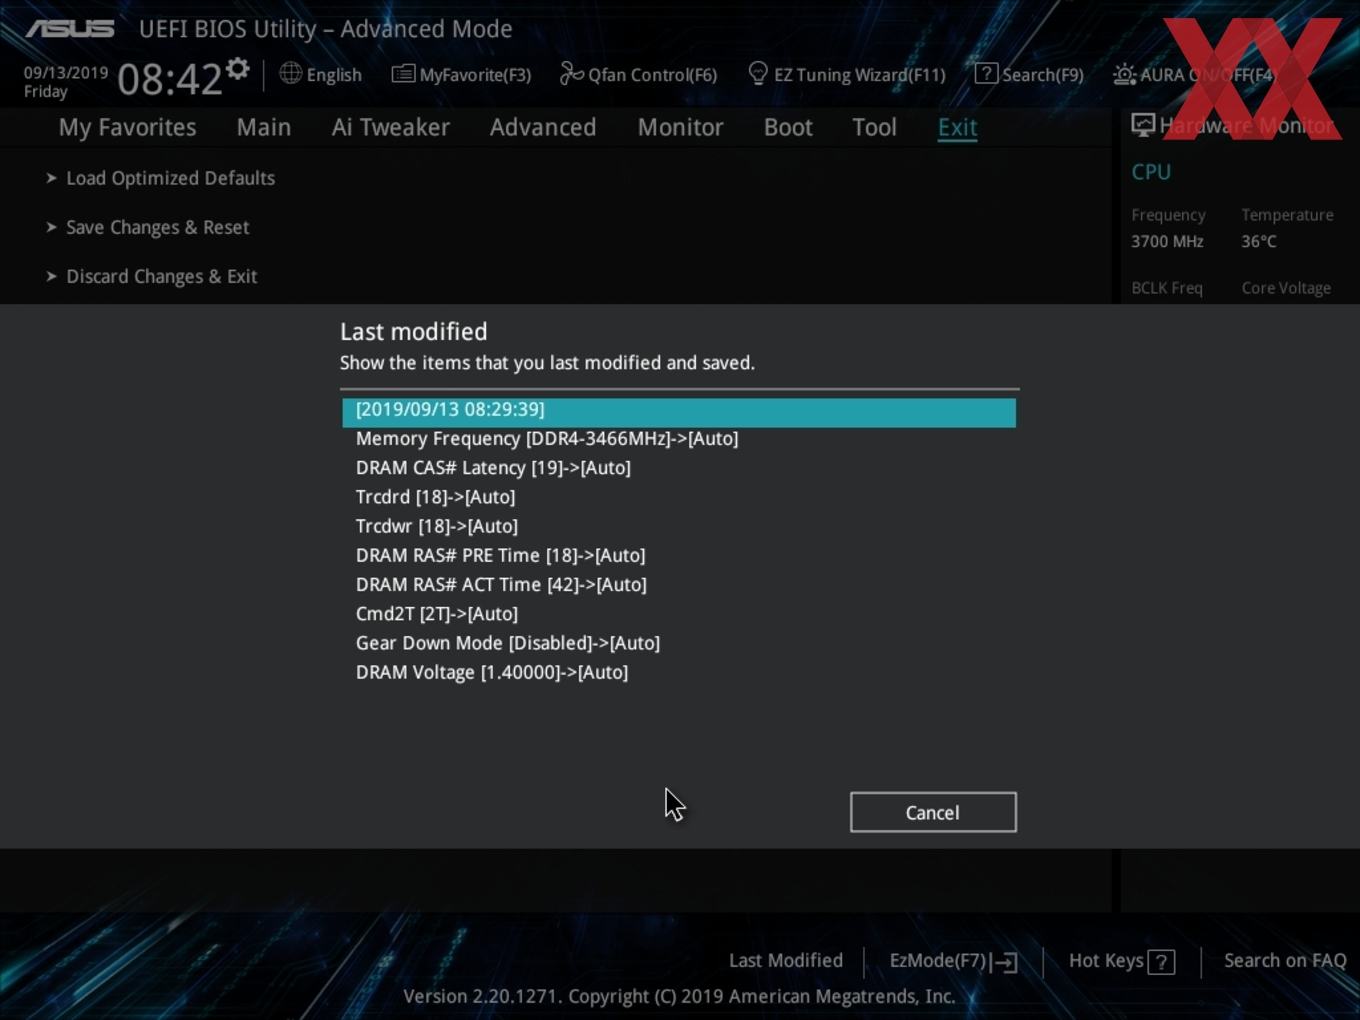This screenshot has width=1360, height=1020.
Task: Choose Save Changes & Reset
Action: click(x=157, y=227)
